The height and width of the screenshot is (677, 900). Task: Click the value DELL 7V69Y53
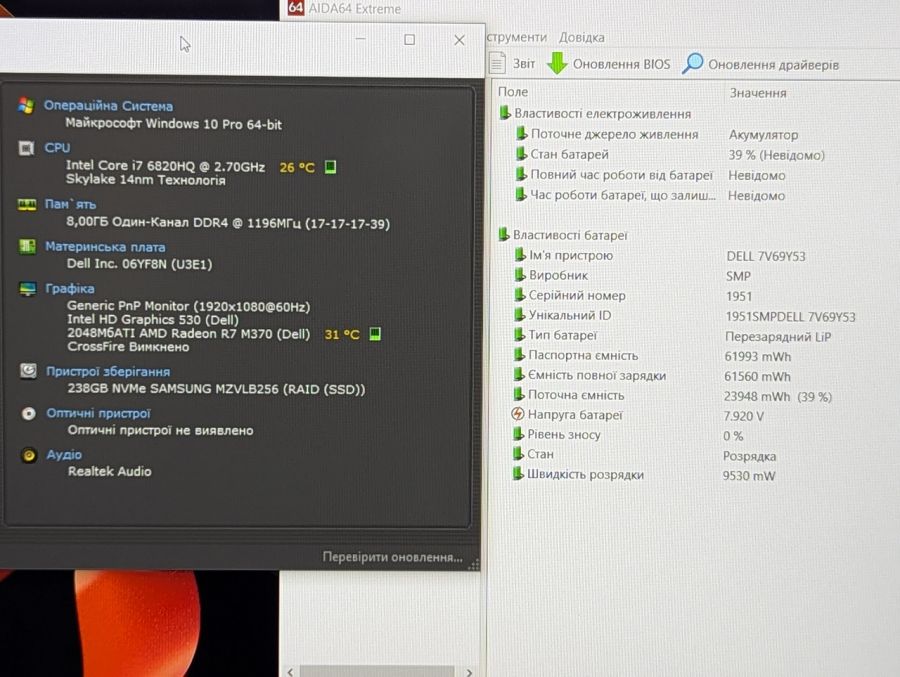766,256
